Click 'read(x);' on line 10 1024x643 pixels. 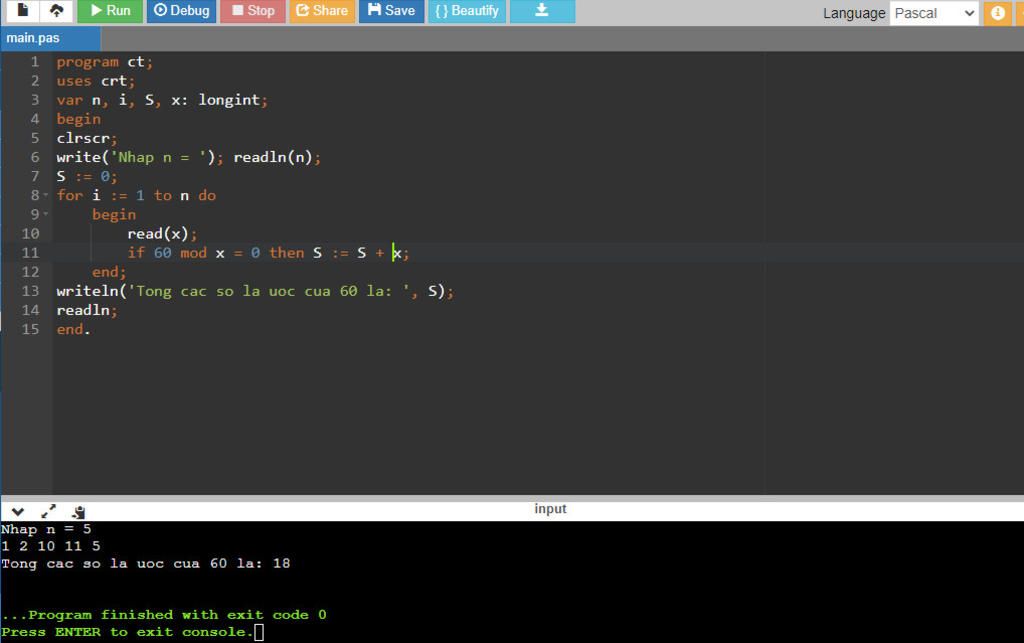[162, 234]
